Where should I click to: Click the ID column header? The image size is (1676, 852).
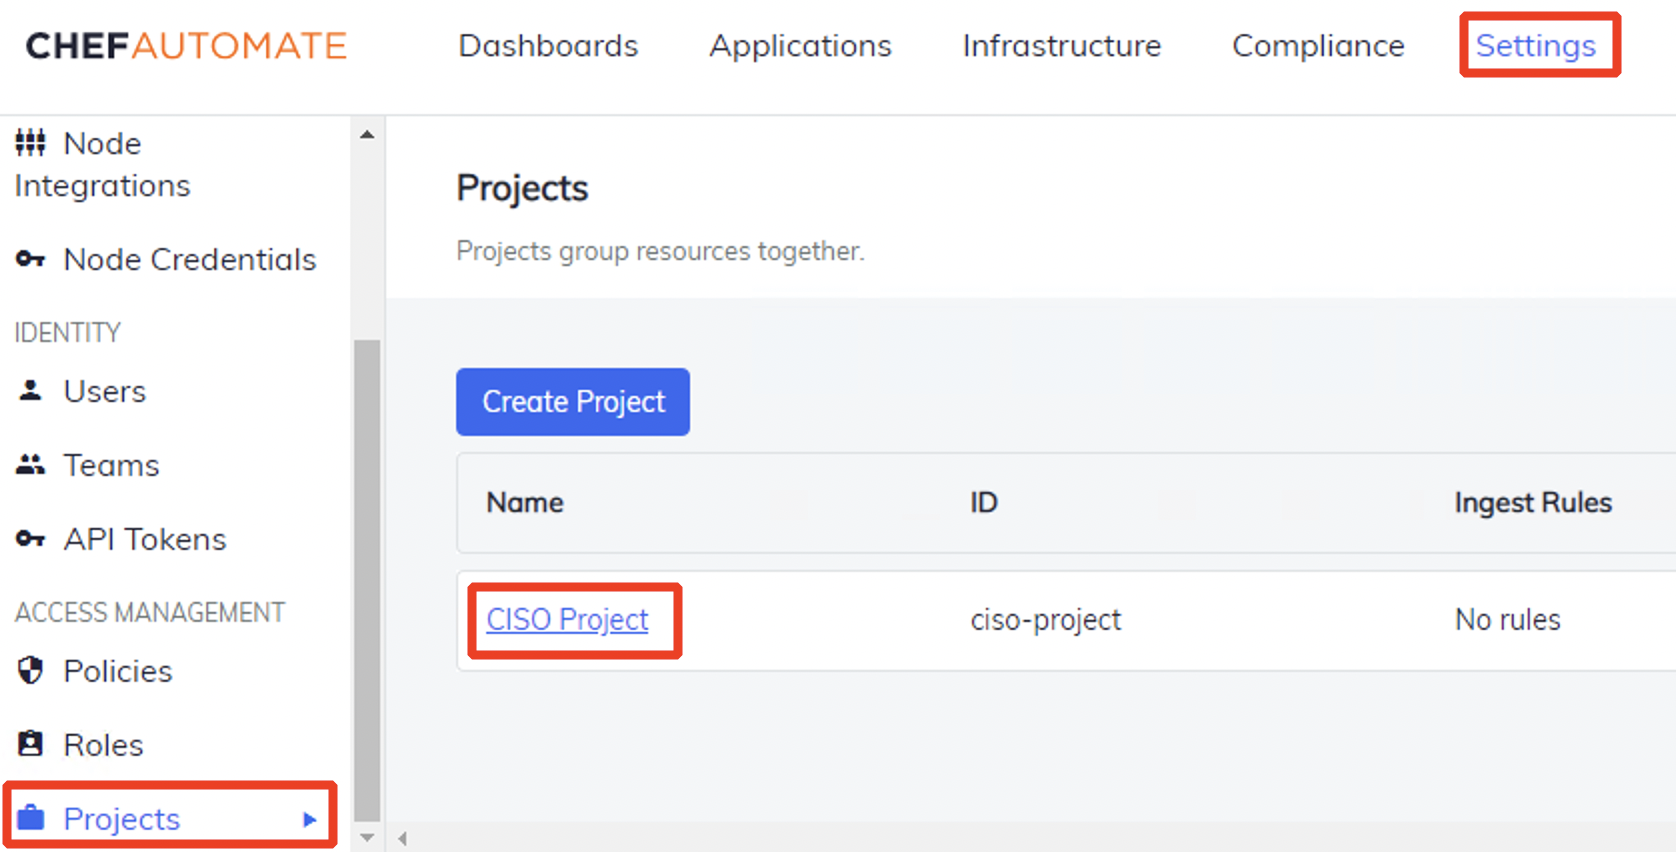984,502
